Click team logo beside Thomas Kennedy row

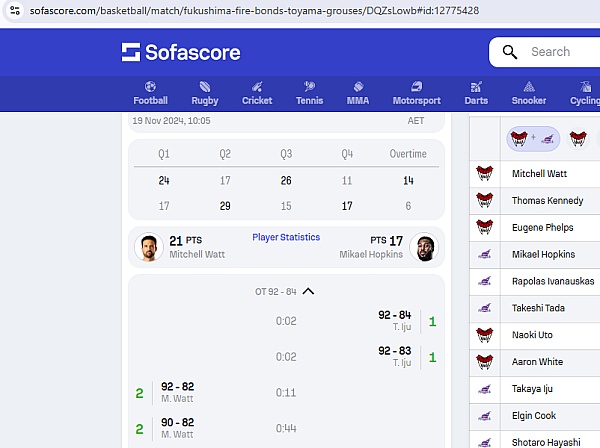484,200
